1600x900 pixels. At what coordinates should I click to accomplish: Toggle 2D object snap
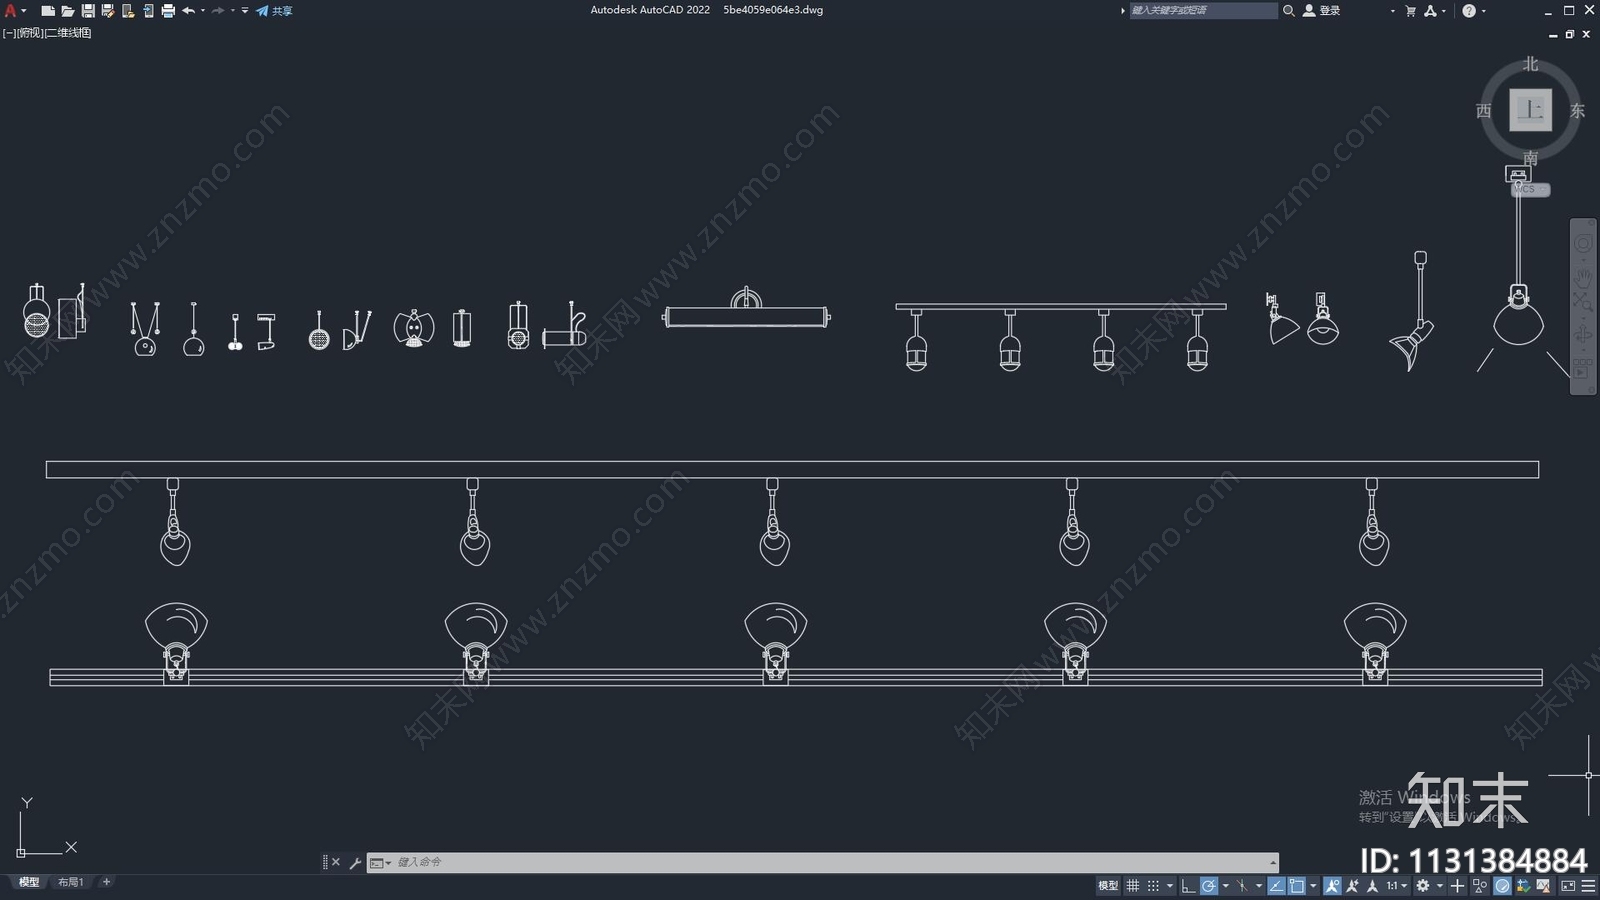coord(1296,886)
